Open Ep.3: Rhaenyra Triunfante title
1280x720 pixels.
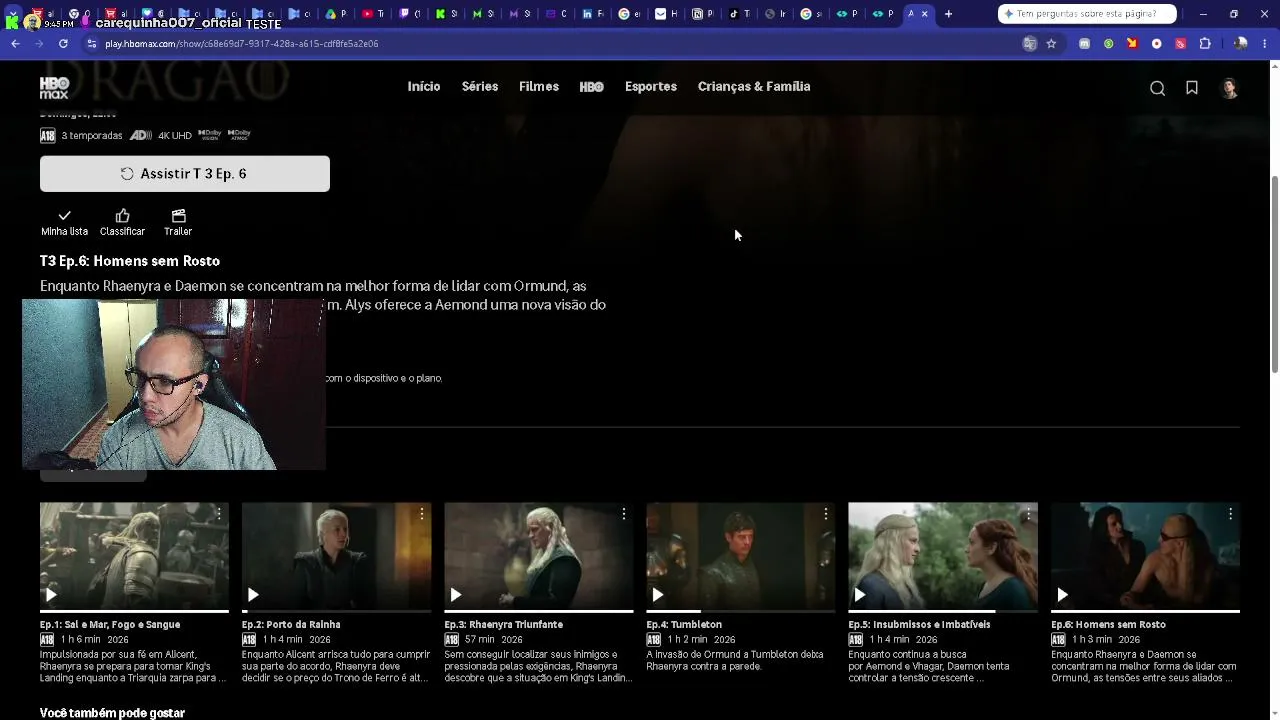pyautogui.click(x=504, y=625)
